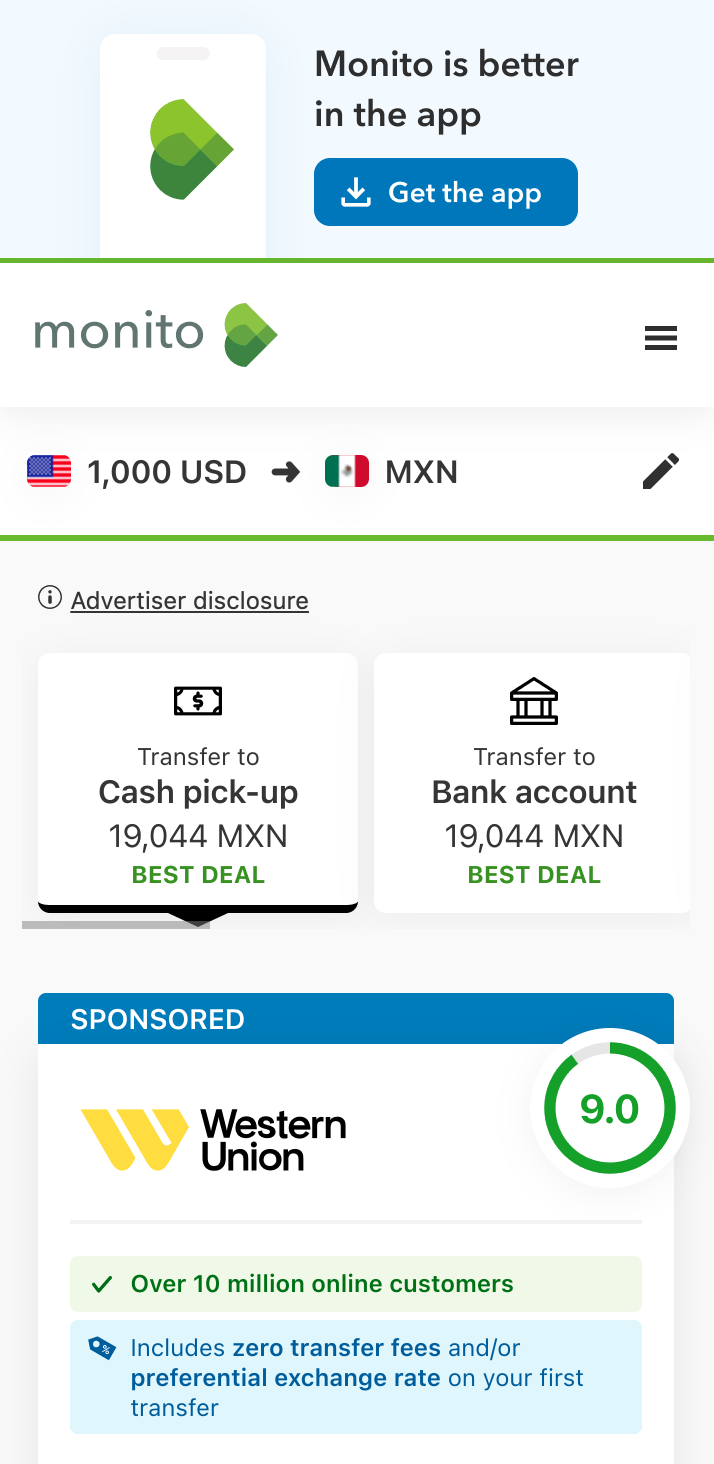Select the Bank account transfer tab
714x1464 pixels.
click(532, 783)
